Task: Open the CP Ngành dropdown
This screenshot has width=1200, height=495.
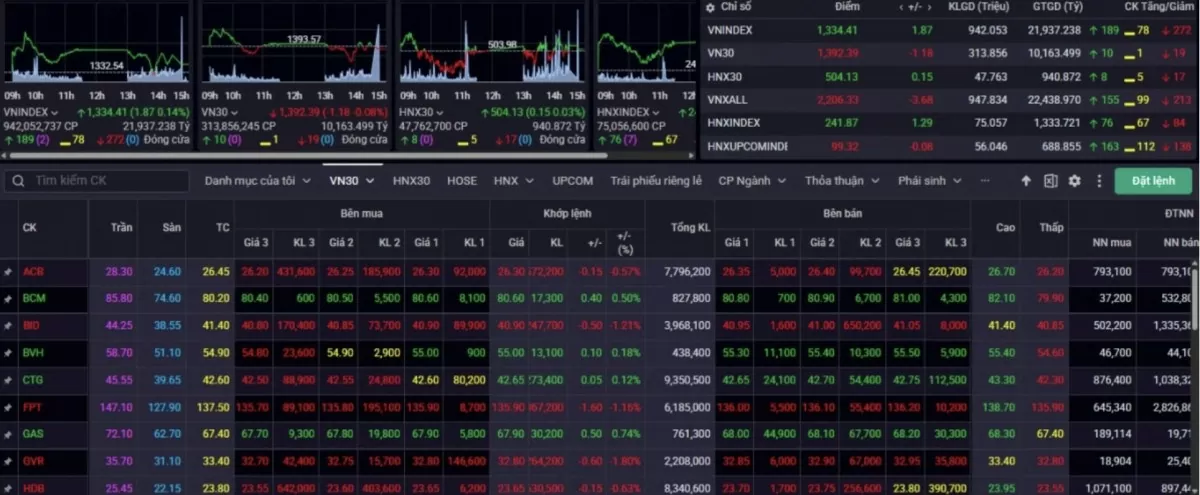Action: tap(752, 181)
